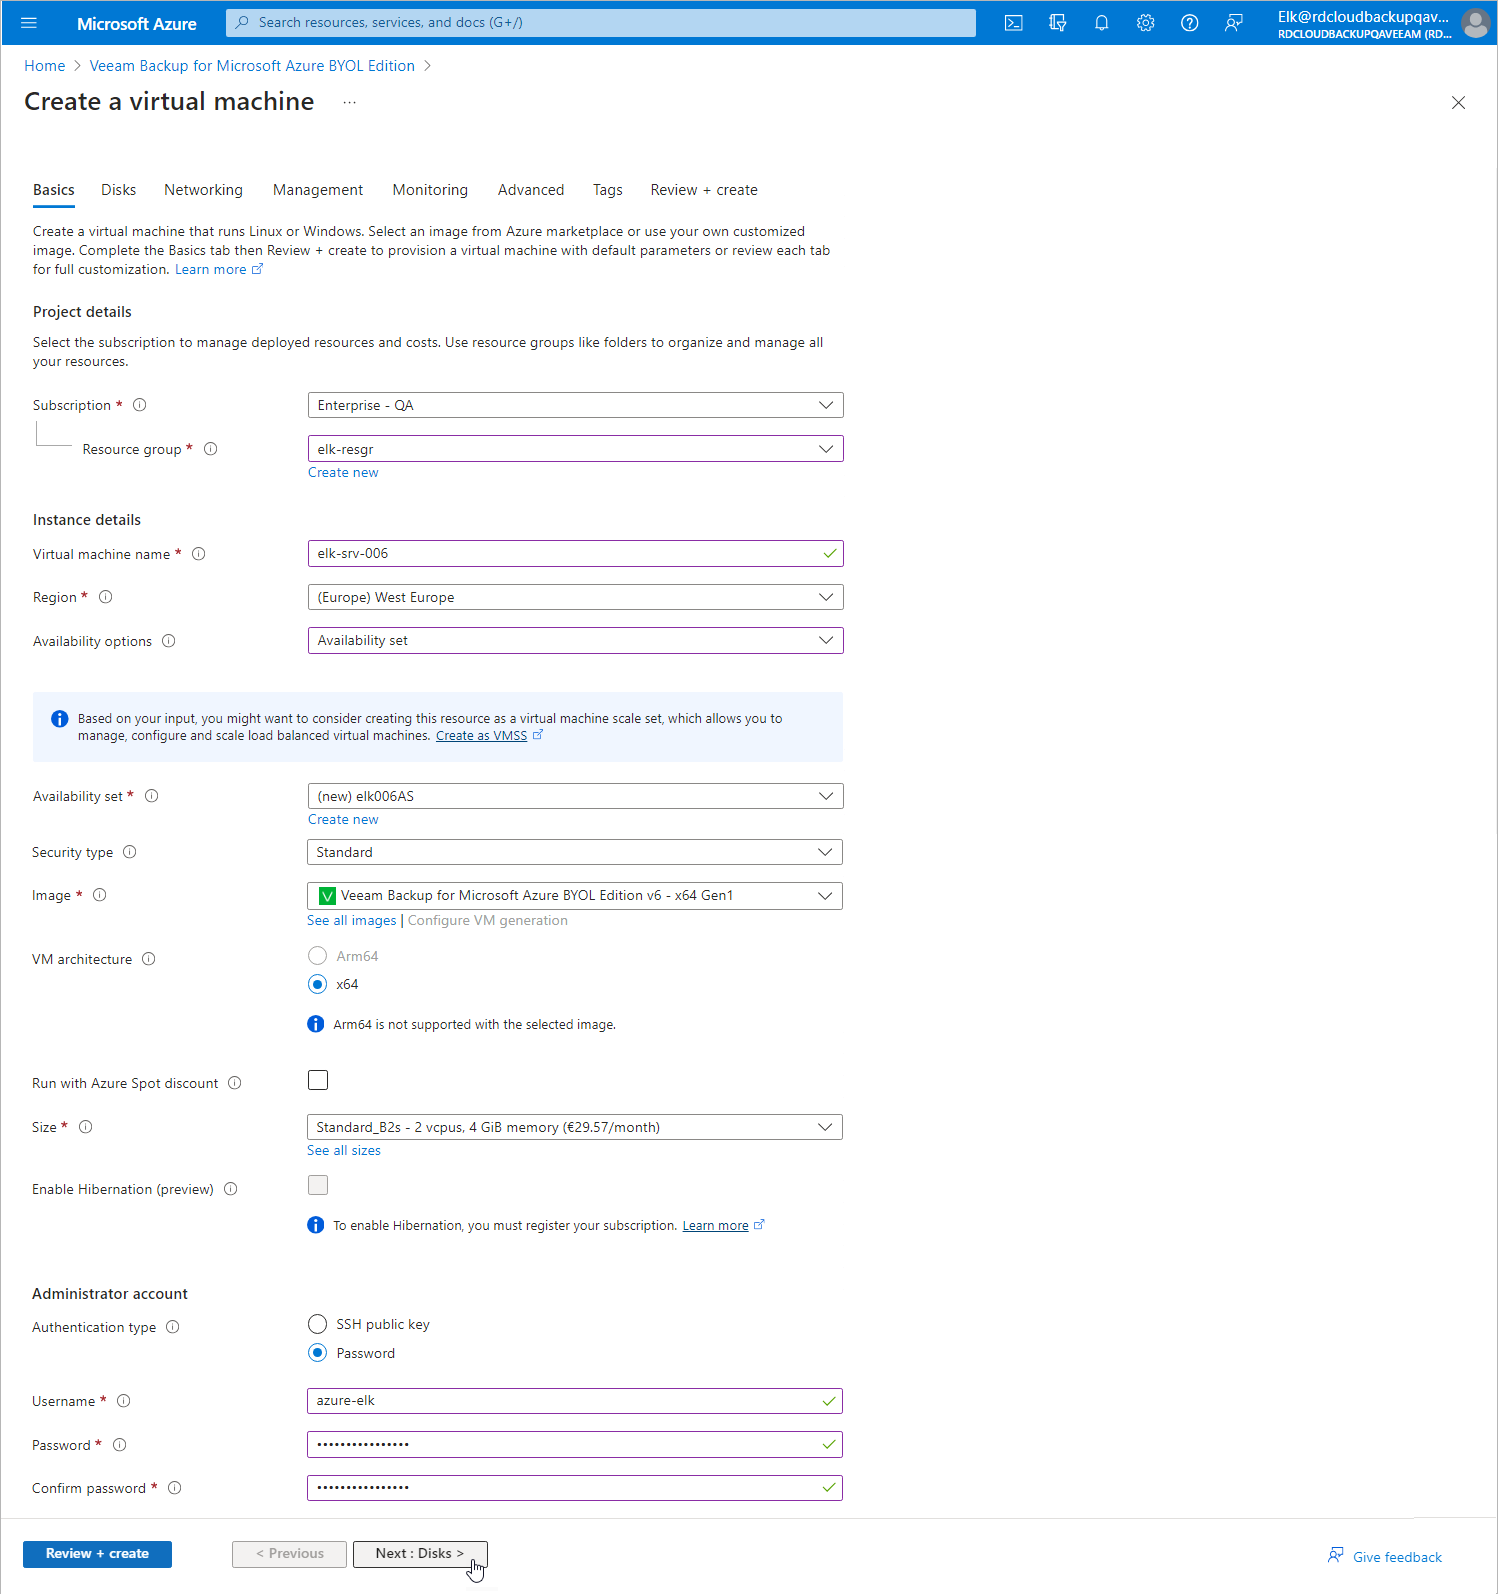Image resolution: width=1498 pixels, height=1594 pixels.
Task: Click Create new under Resource group
Action: (x=343, y=473)
